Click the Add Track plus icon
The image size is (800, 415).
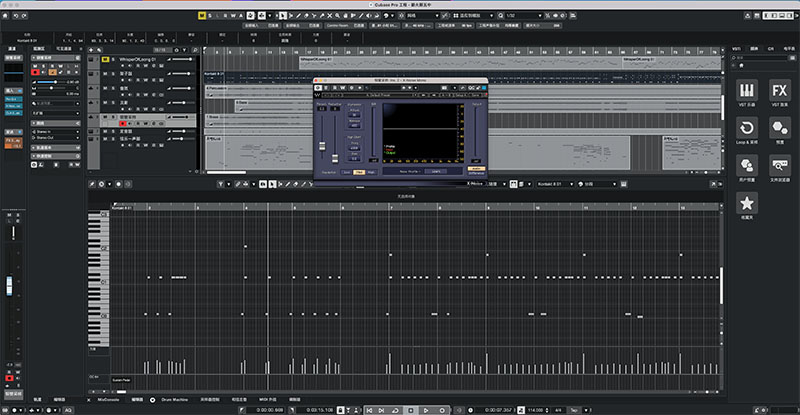click(x=91, y=50)
